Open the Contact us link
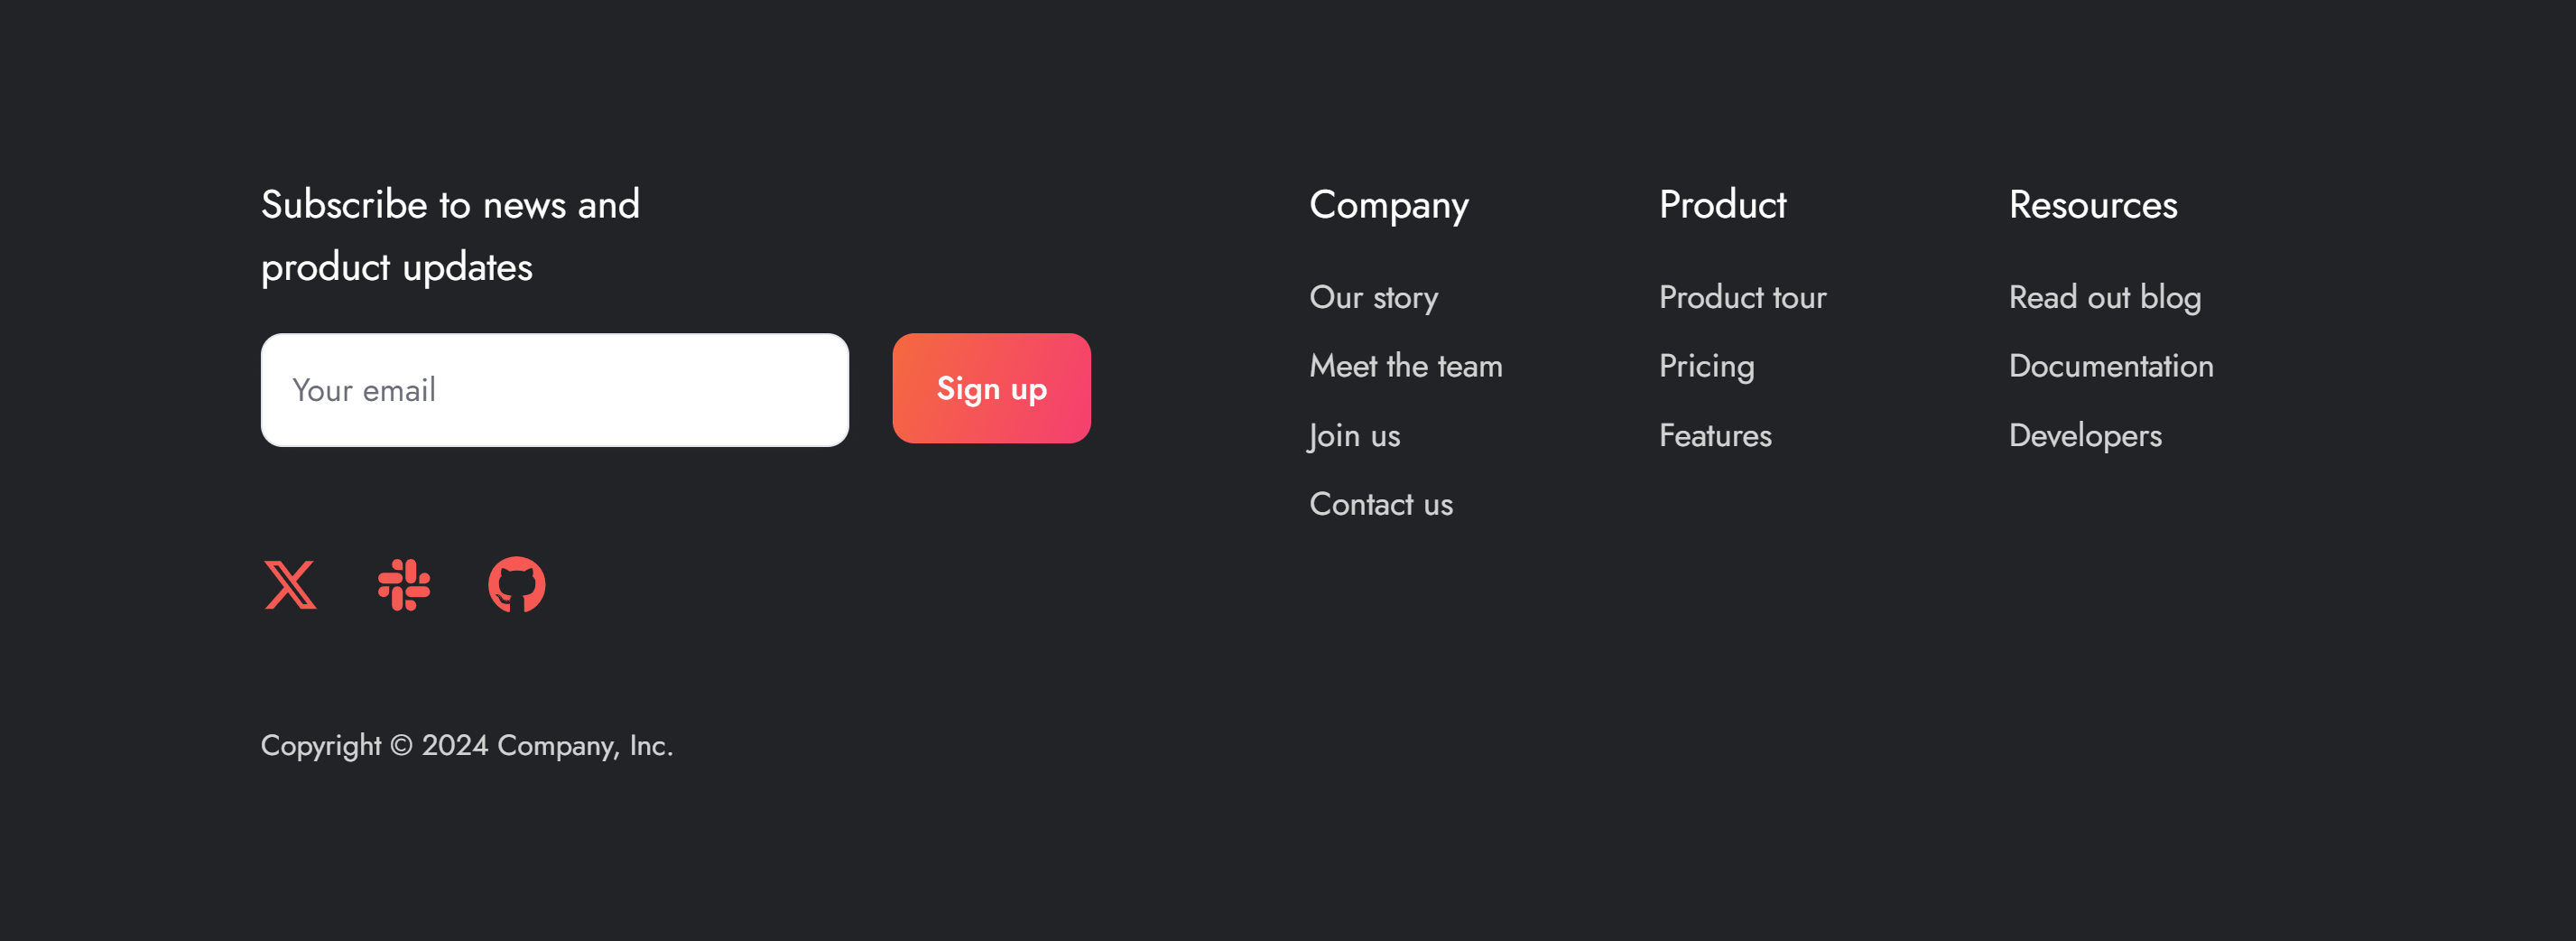 click(x=1380, y=505)
